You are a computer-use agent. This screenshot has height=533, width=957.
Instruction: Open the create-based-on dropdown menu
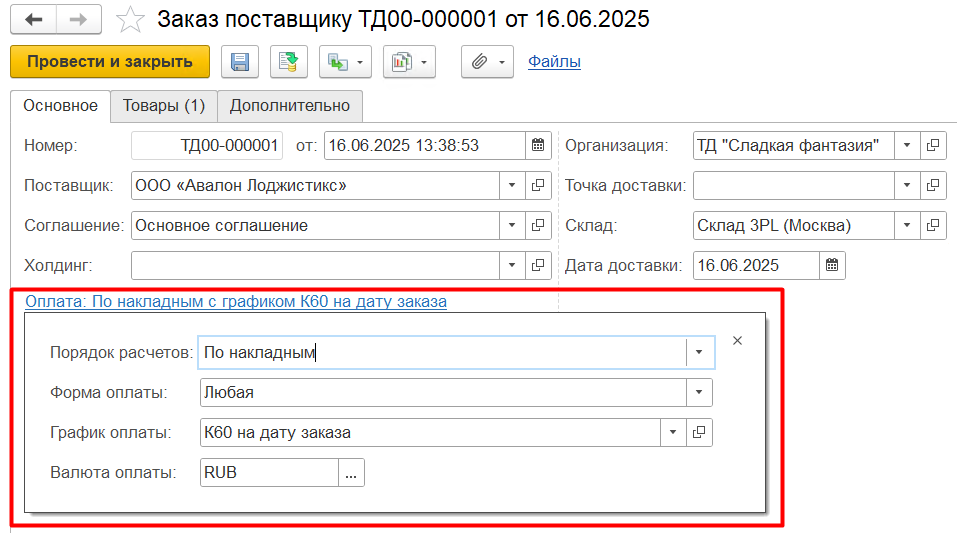click(x=345, y=62)
